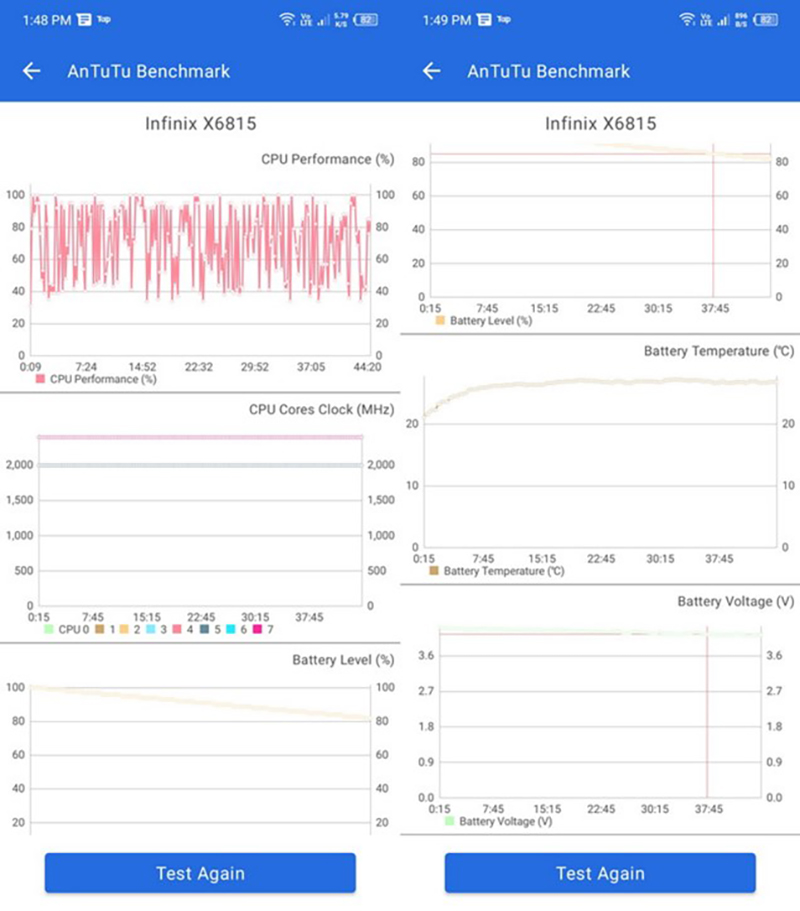The width and height of the screenshot is (800, 911).
Task: Toggle the CPU Performance (%) legend entry
Action: [x=96, y=380]
